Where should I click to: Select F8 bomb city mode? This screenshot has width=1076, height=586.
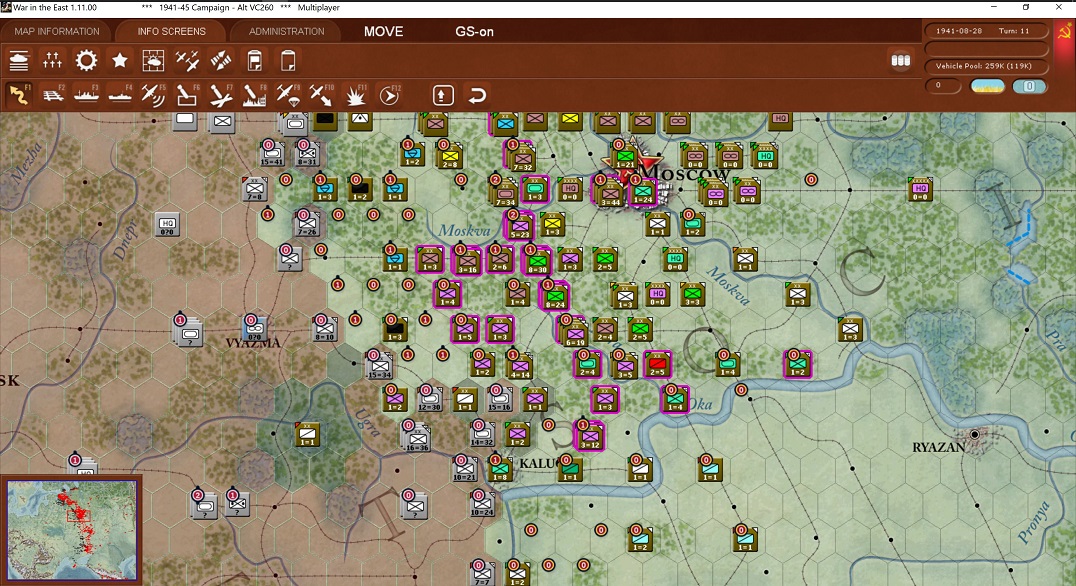(x=254, y=95)
